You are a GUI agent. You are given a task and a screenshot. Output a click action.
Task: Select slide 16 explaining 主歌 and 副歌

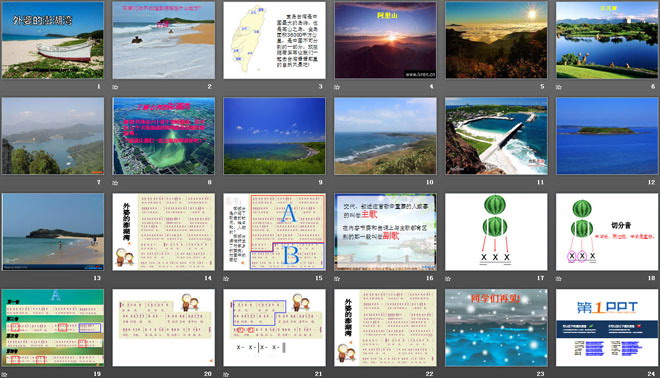[x=385, y=232]
